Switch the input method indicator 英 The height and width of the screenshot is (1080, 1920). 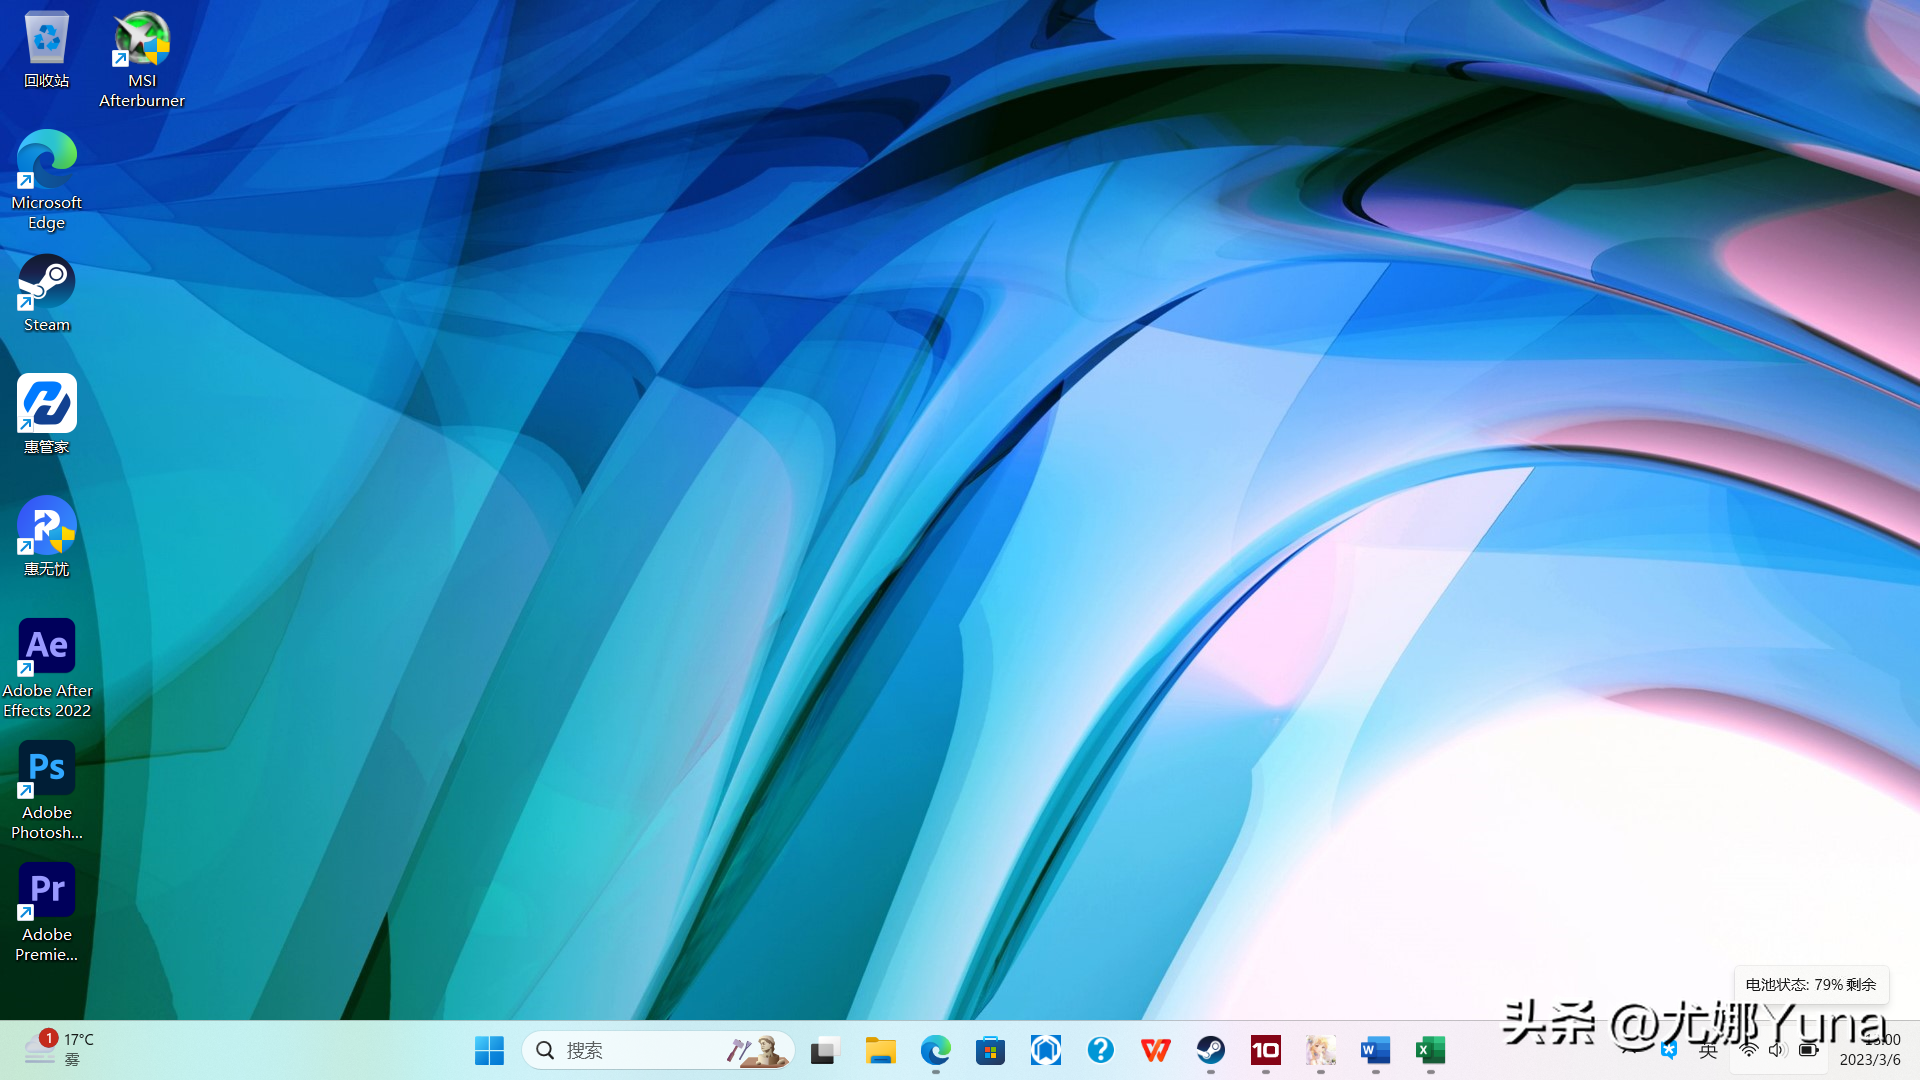(1708, 1050)
